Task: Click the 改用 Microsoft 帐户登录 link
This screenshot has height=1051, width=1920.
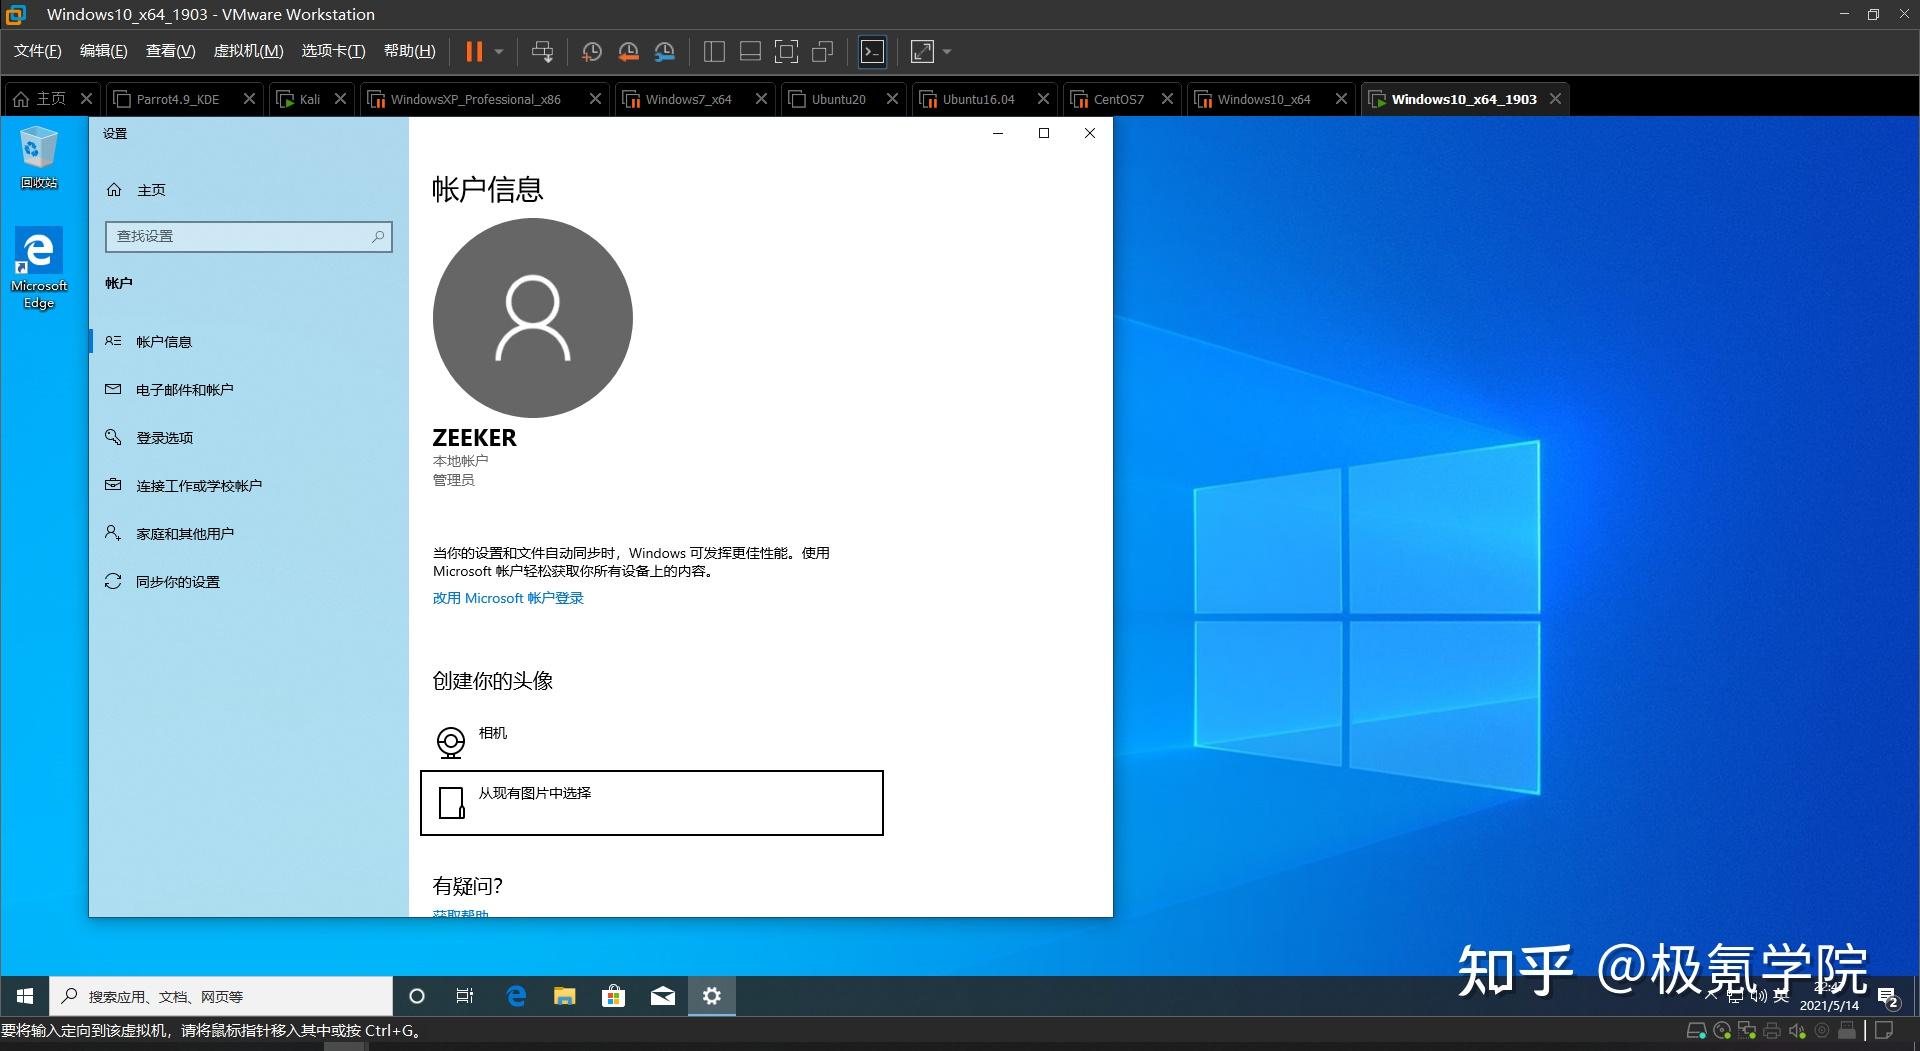Action: [507, 598]
